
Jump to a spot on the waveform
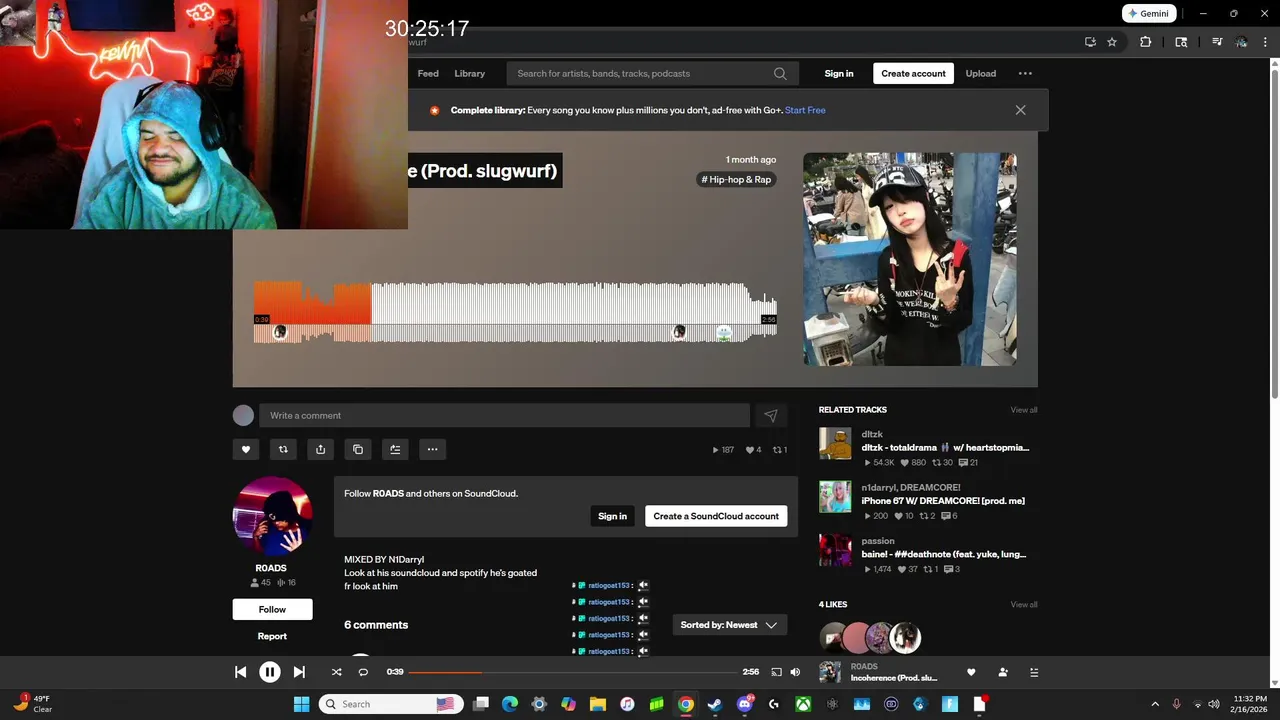point(515,312)
